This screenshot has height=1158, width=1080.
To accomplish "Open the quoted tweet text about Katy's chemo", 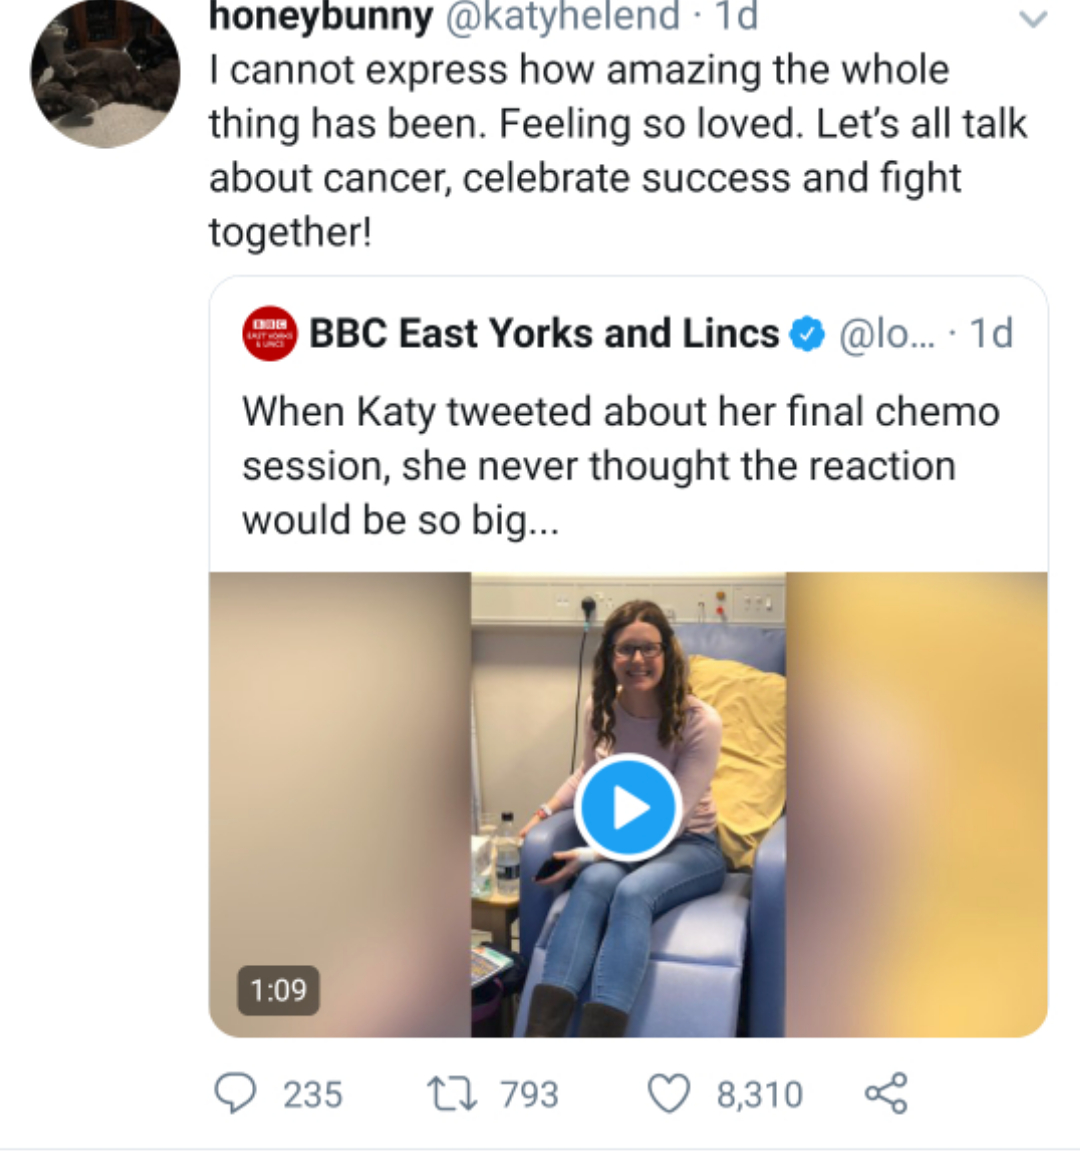I will point(620,466).
